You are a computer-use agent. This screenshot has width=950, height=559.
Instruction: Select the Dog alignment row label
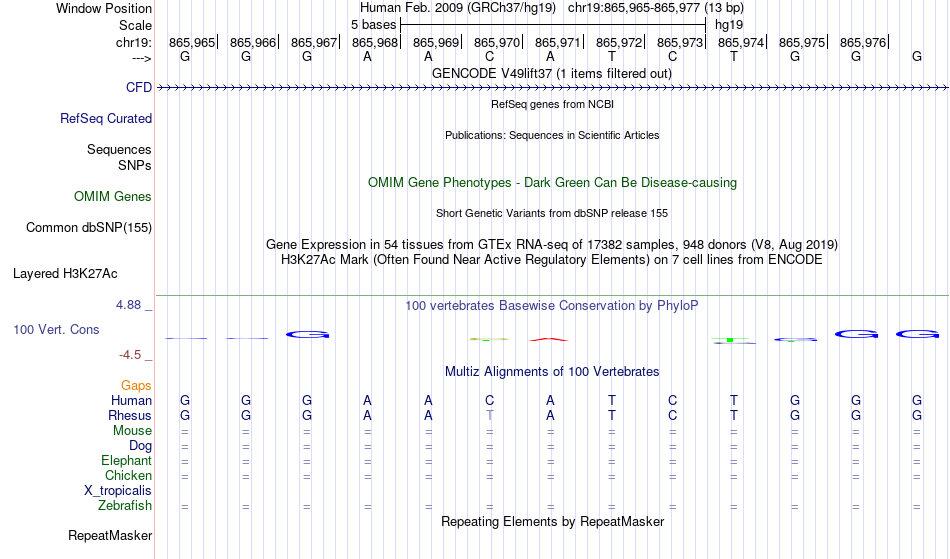141,446
